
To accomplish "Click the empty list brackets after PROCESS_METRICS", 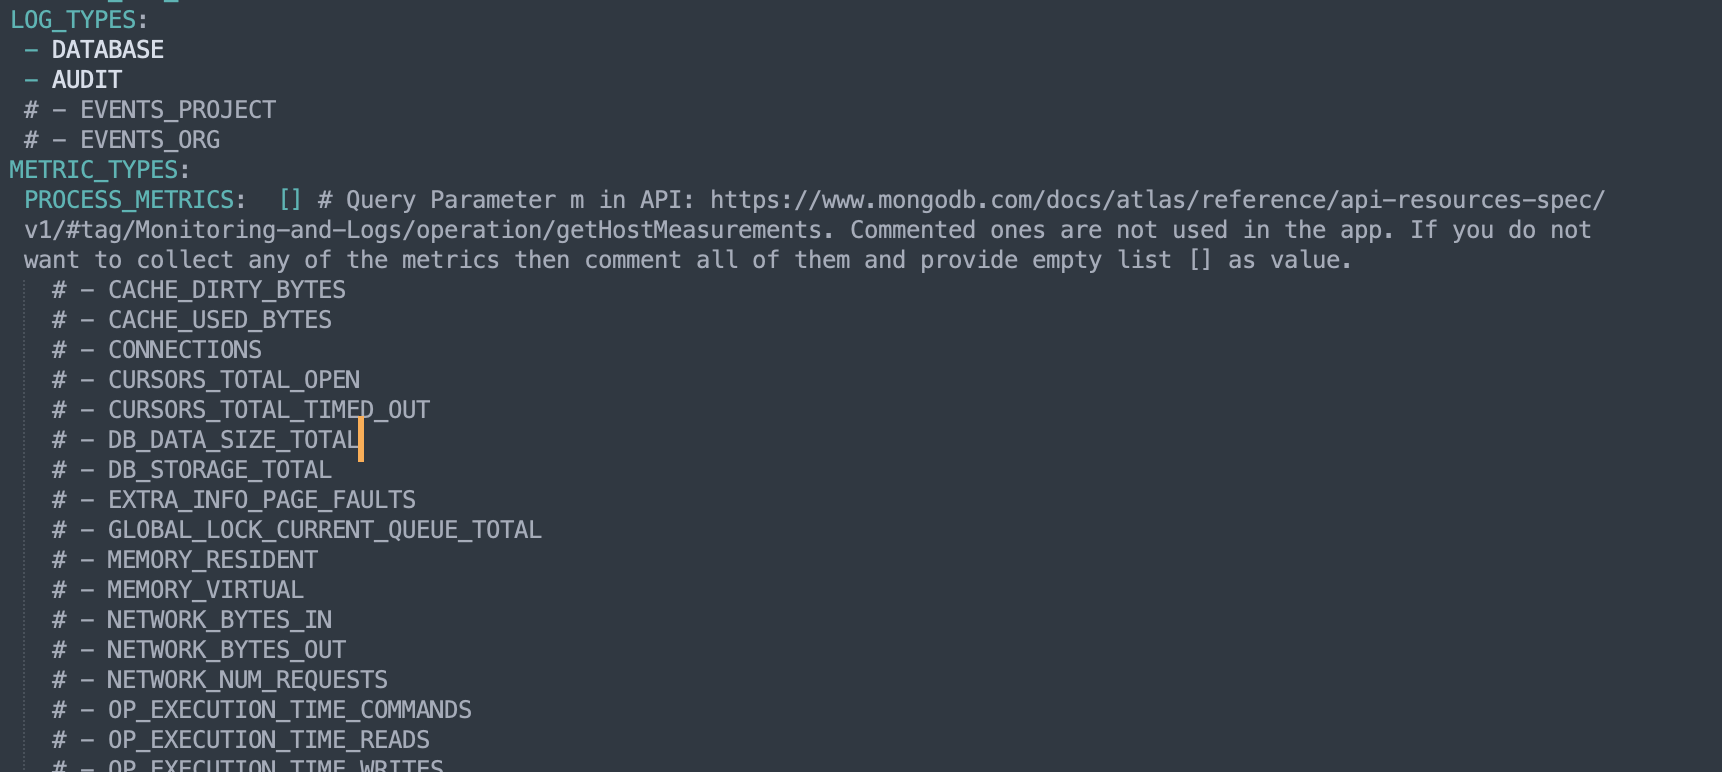I will pyautogui.click(x=290, y=200).
